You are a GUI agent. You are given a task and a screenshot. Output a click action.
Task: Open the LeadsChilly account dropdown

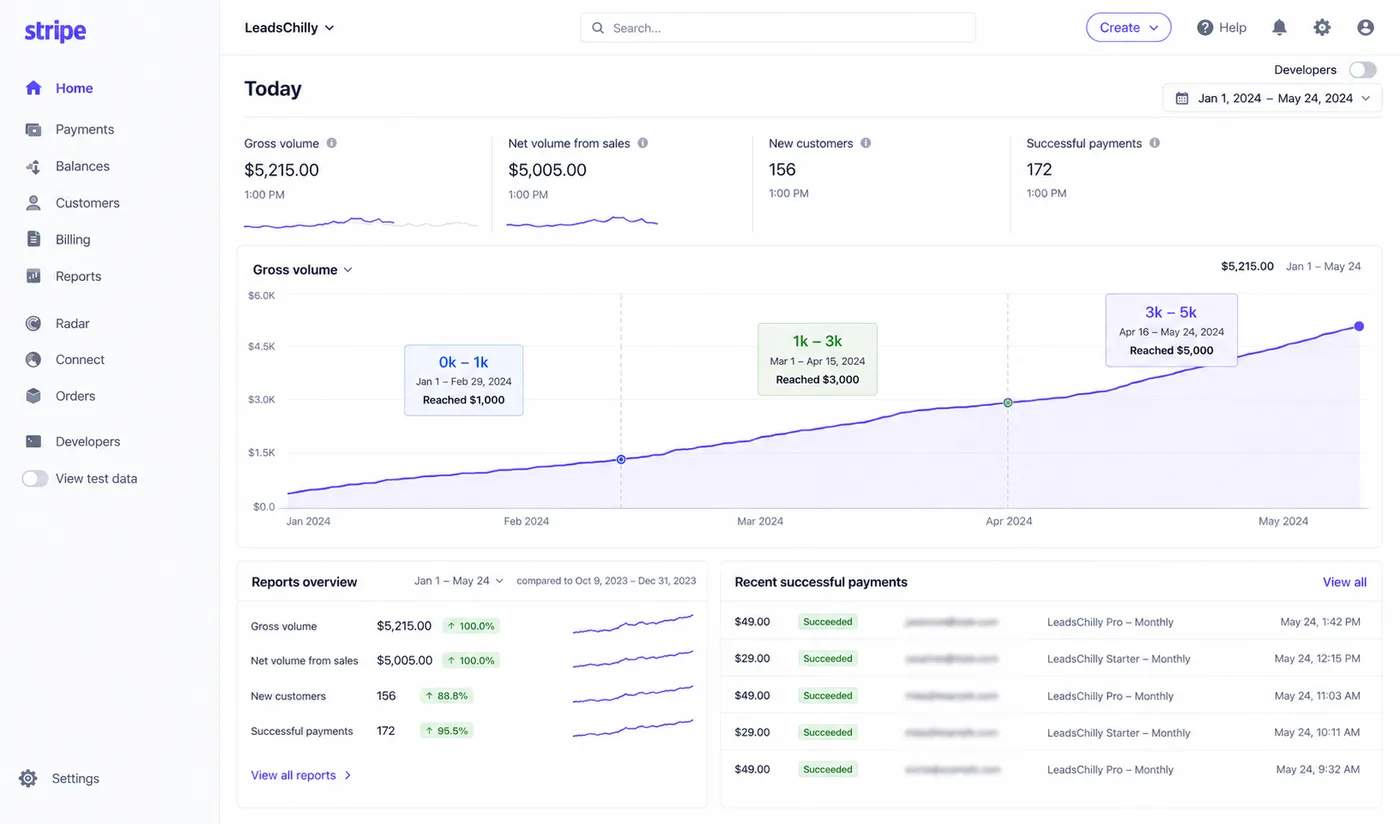pos(290,28)
